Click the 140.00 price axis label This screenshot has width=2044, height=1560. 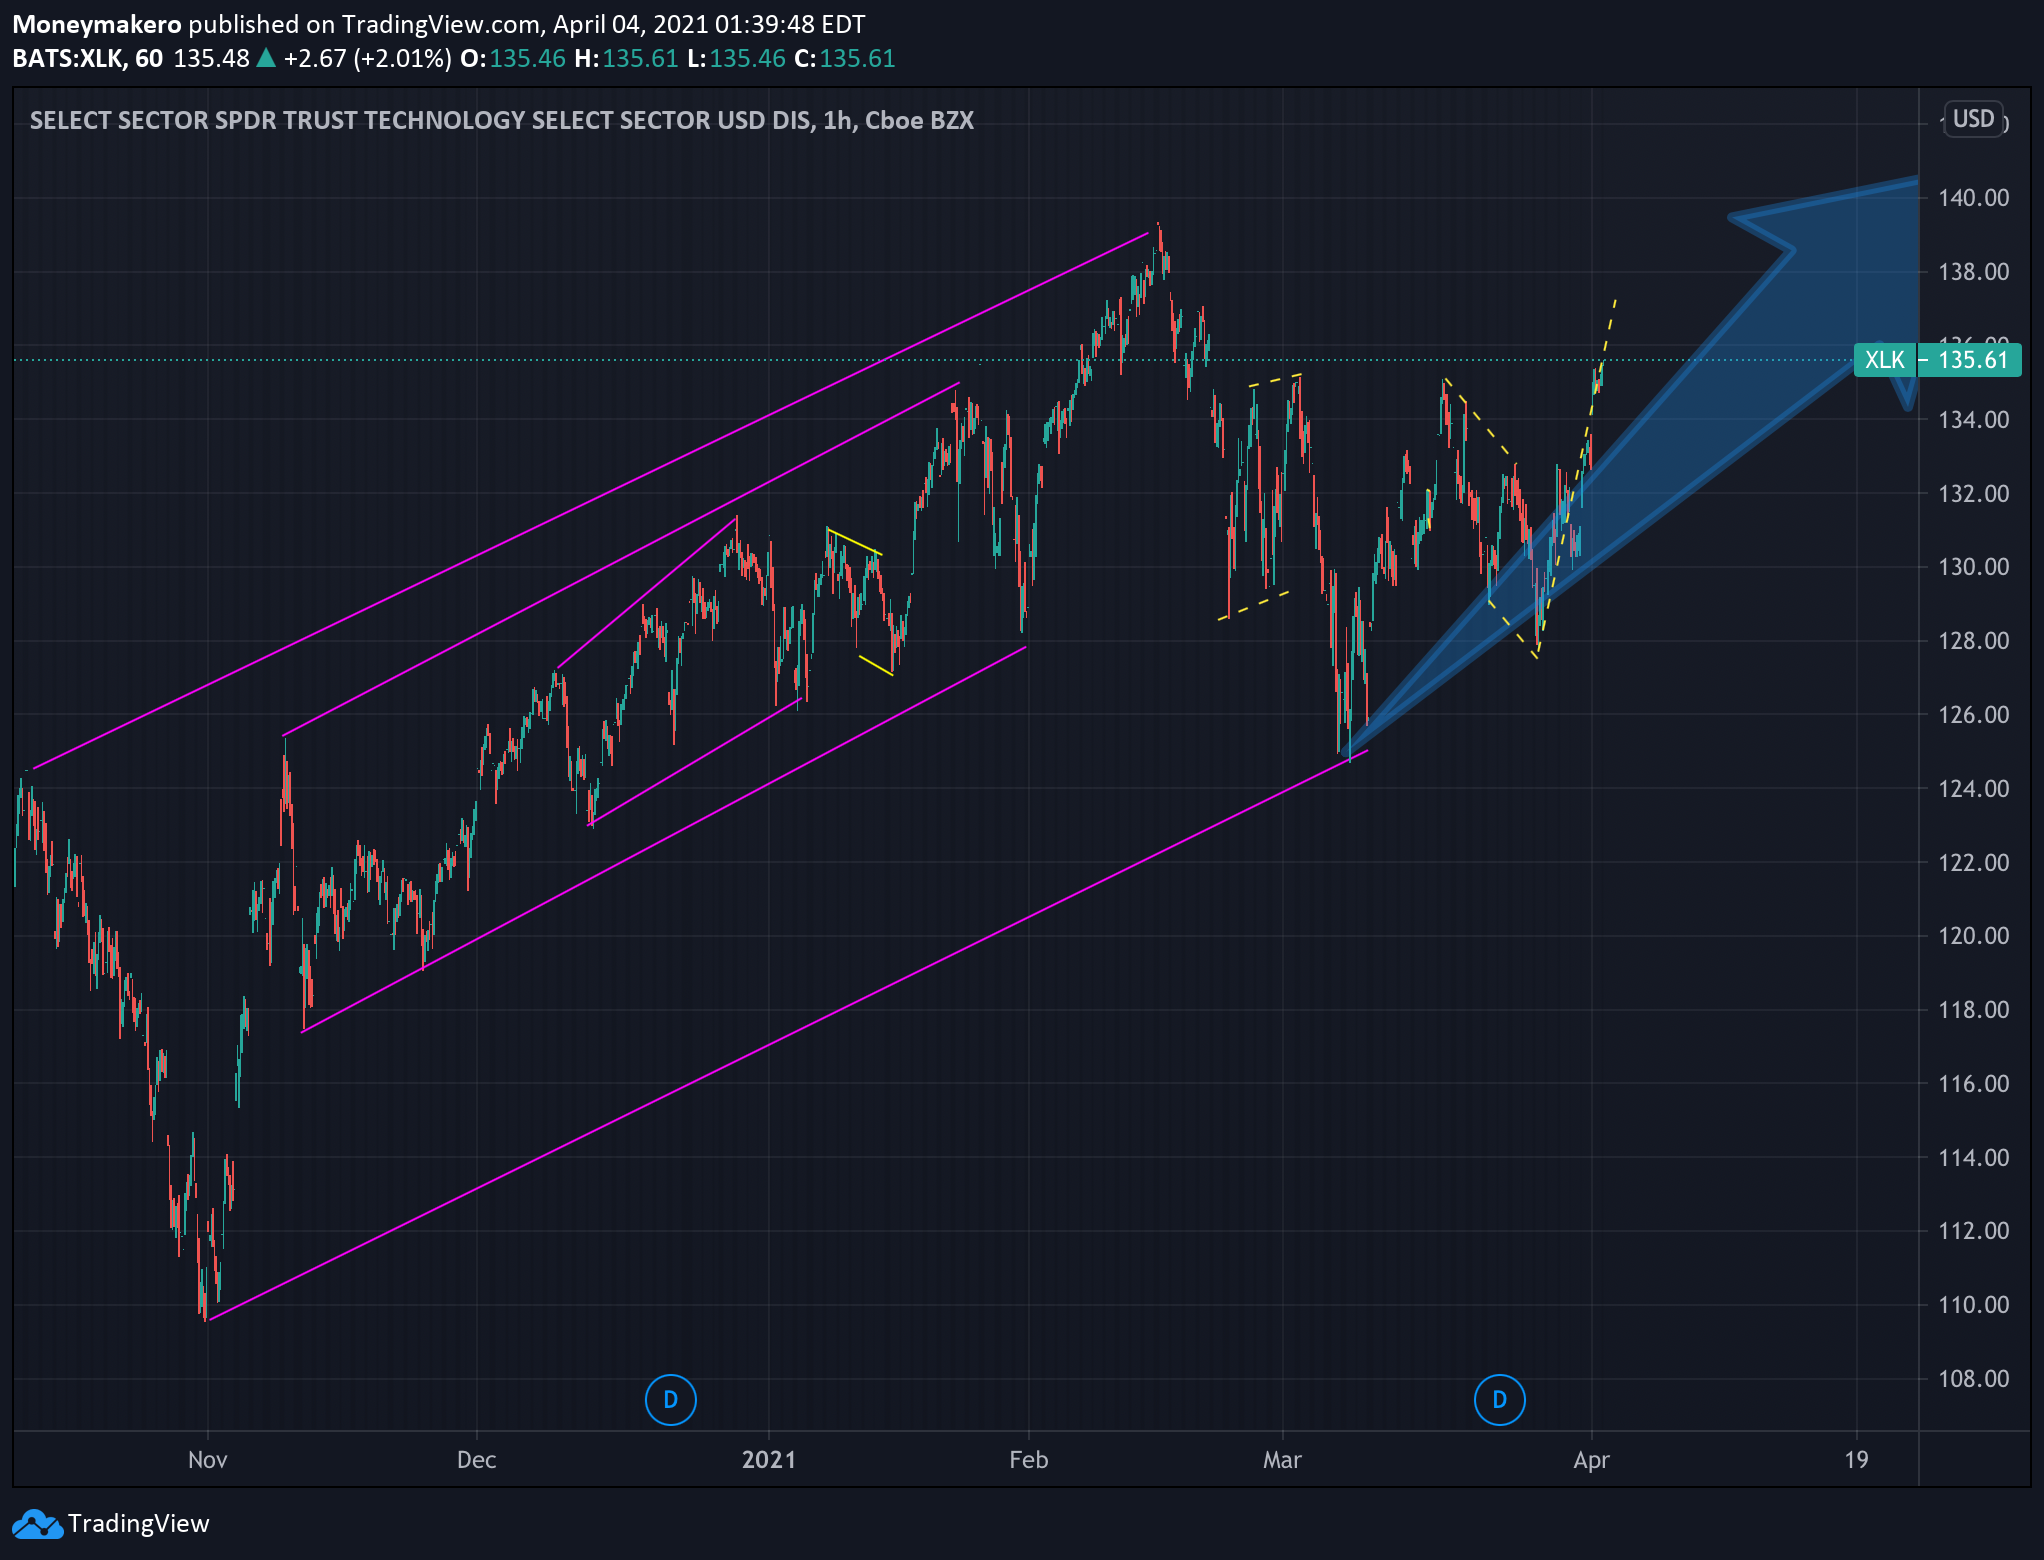(x=1973, y=198)
